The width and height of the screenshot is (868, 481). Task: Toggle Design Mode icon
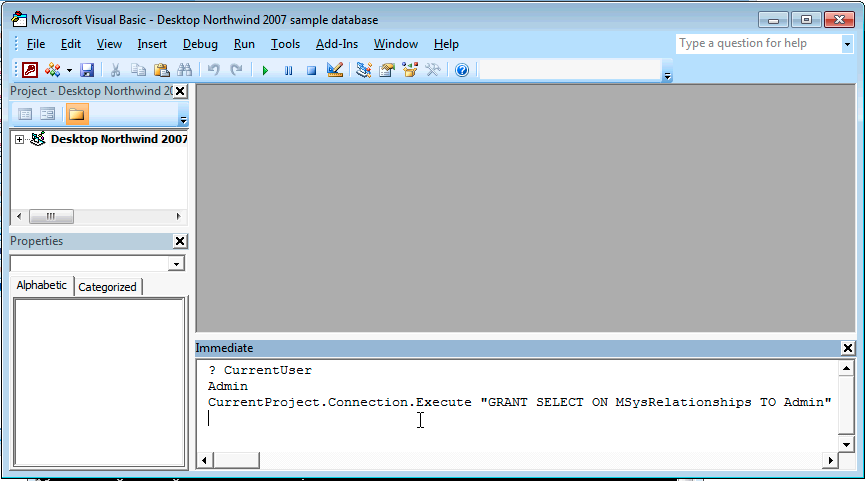click(335, 70)
